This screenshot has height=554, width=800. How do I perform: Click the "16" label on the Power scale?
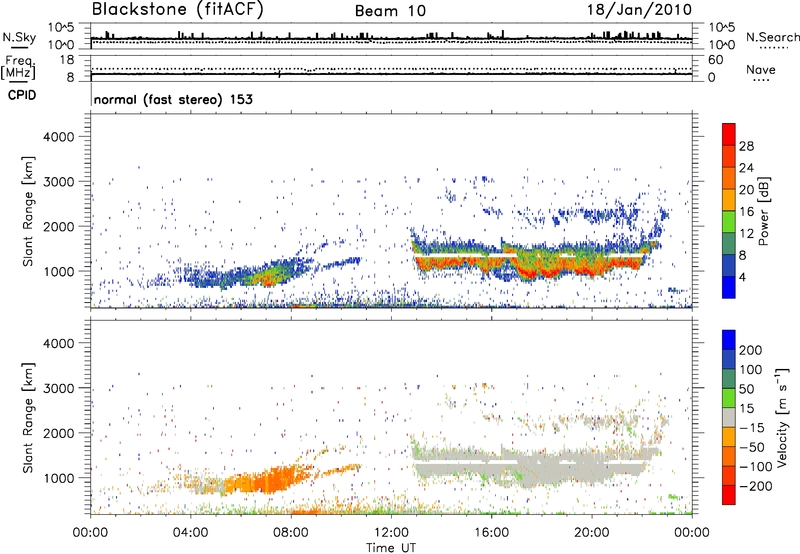[x=746, y=212]
